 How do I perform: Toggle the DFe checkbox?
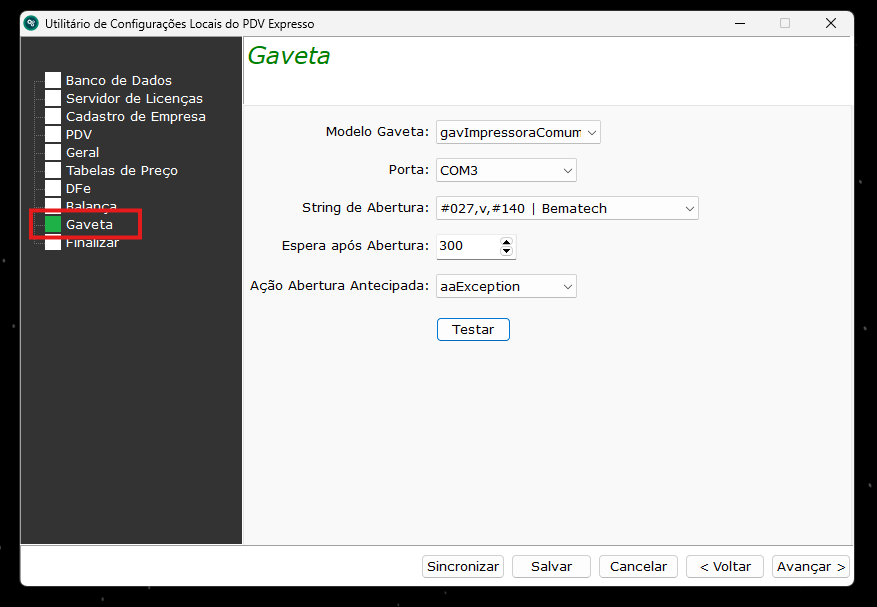(x=51, y=188)
